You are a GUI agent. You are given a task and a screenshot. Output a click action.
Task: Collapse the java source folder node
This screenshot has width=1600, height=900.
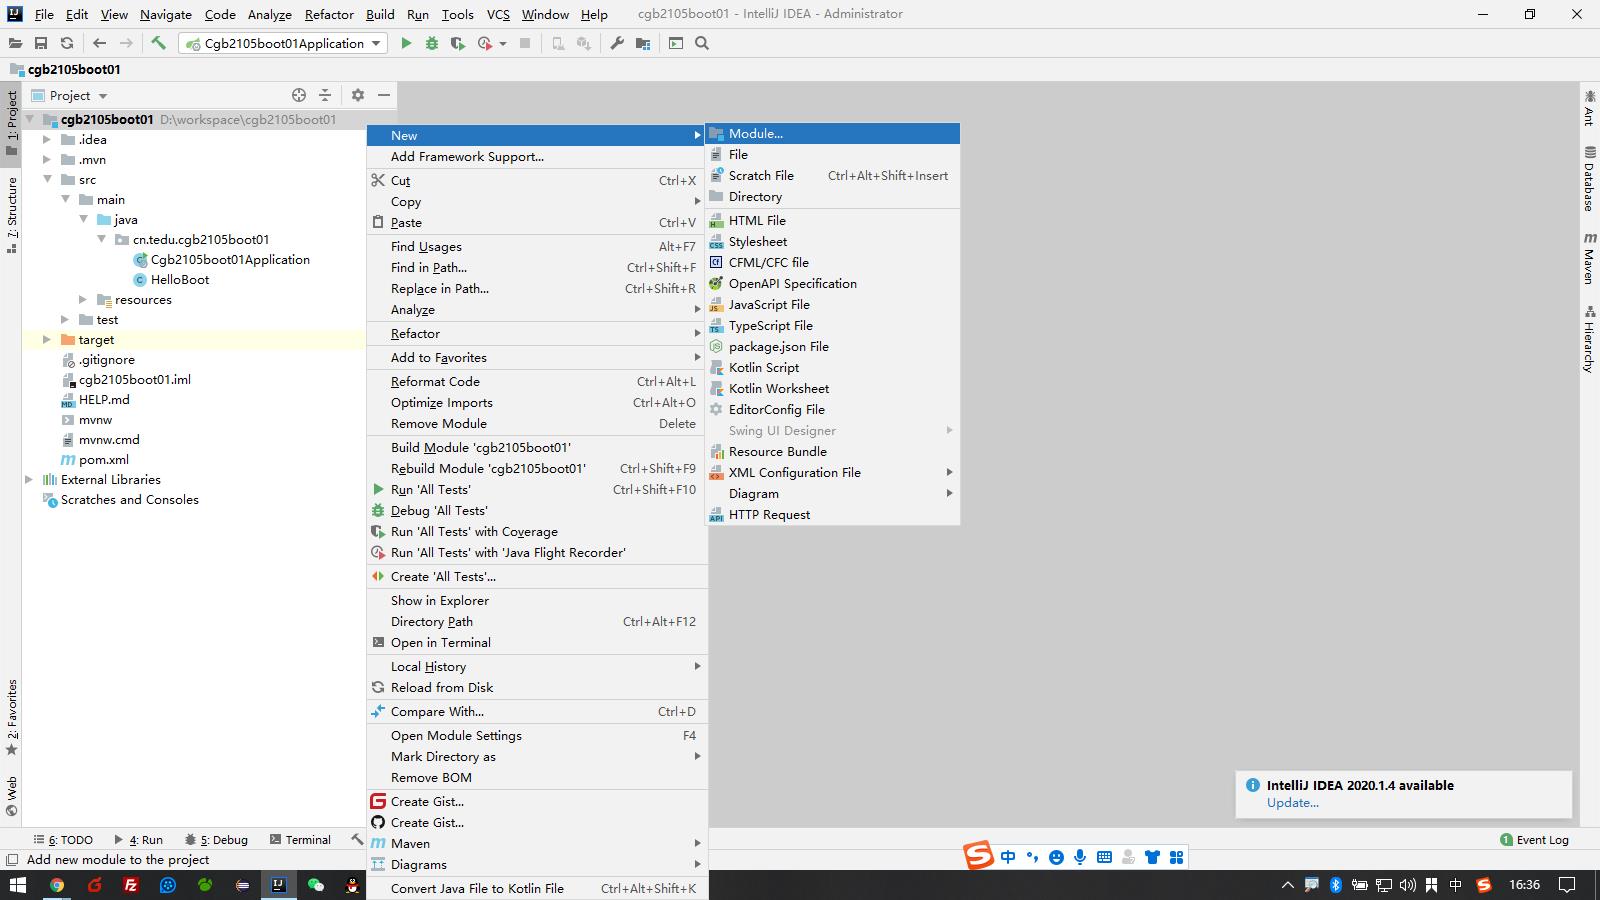[x=83, y=220]
